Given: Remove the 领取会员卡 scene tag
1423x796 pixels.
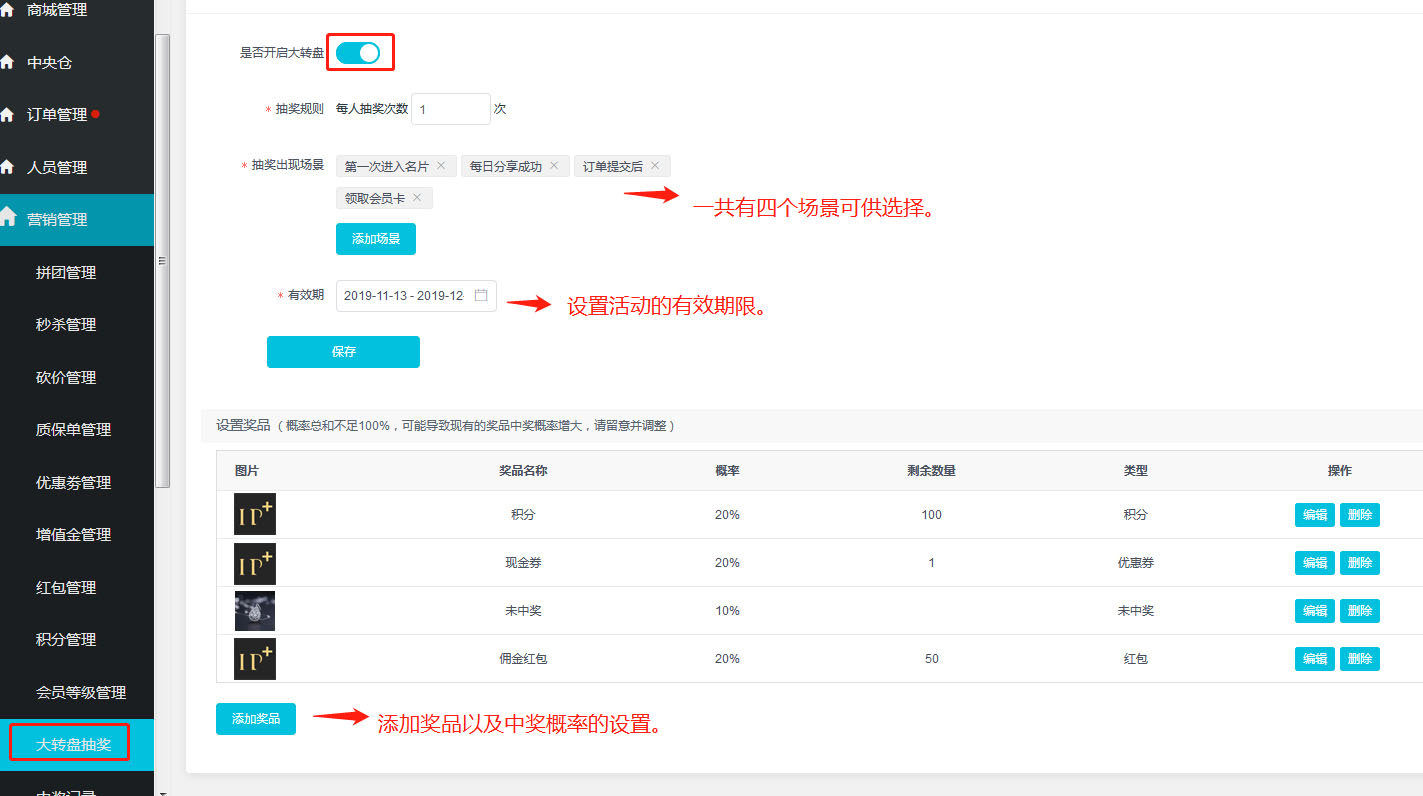Looking at the screenshot, I should [x=417, y=198].
